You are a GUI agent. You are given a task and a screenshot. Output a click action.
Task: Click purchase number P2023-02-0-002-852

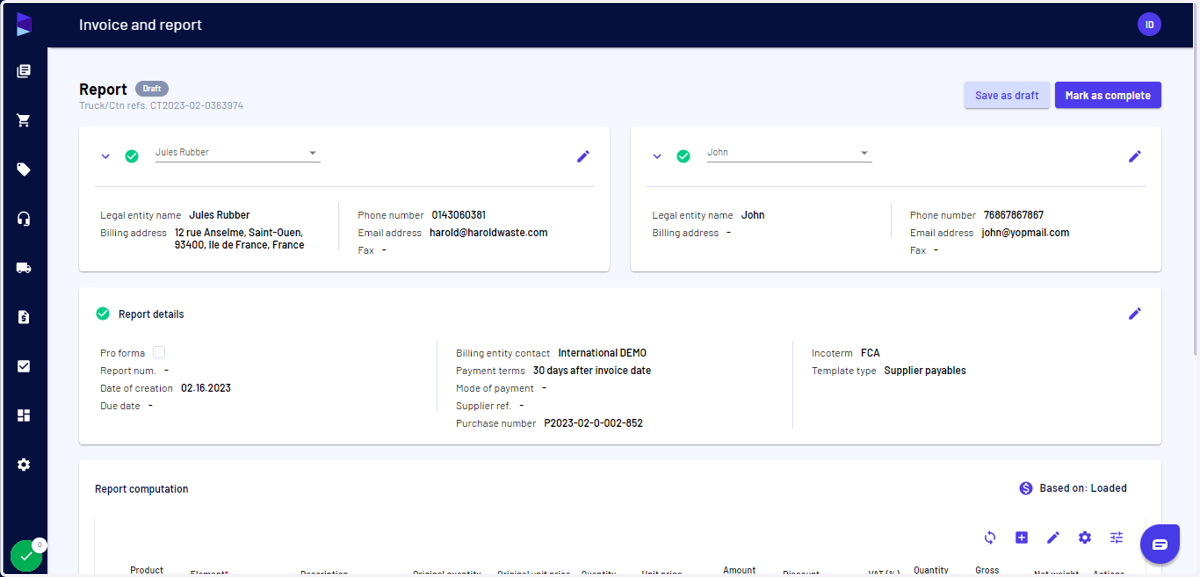pyautogui.click(x=593, y=423)
